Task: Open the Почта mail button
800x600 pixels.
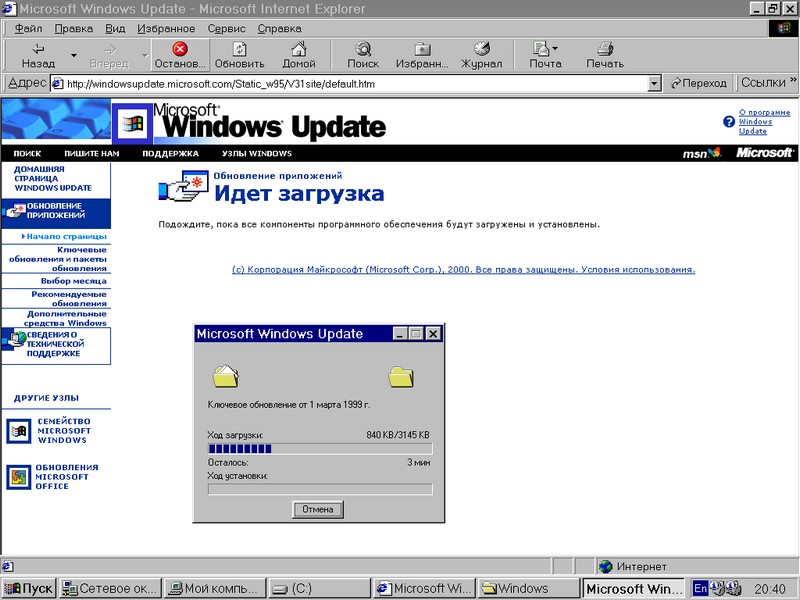Action: point(545,56)
